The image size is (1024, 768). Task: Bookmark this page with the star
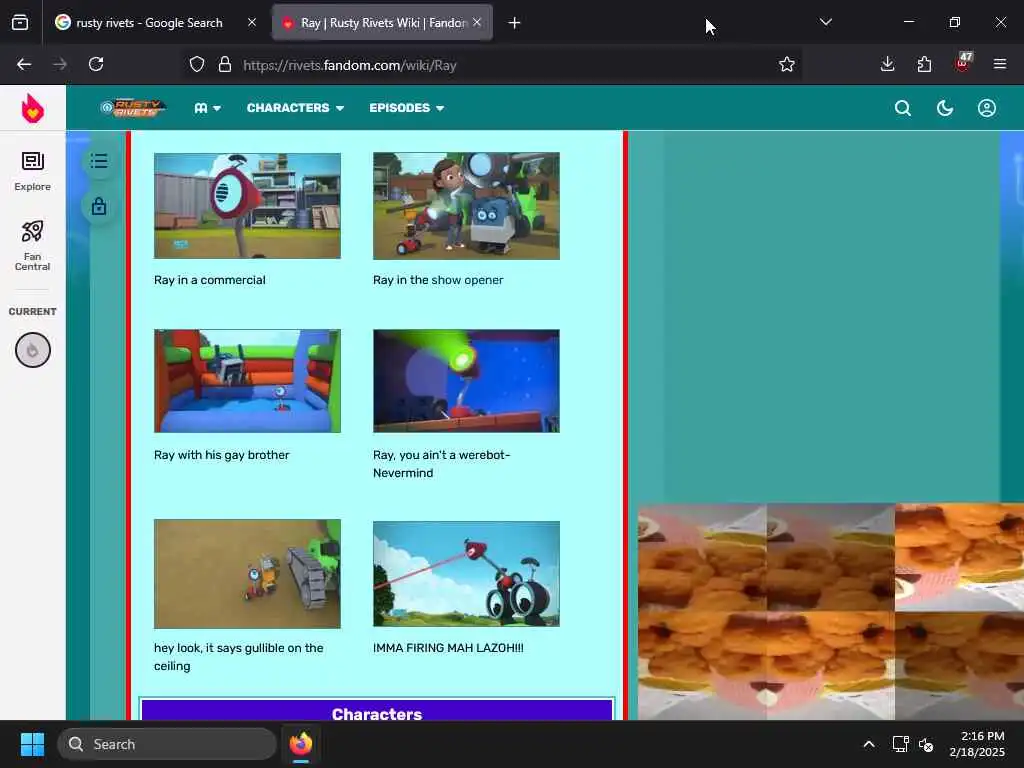pyautogui.click(x=787, y=64)
